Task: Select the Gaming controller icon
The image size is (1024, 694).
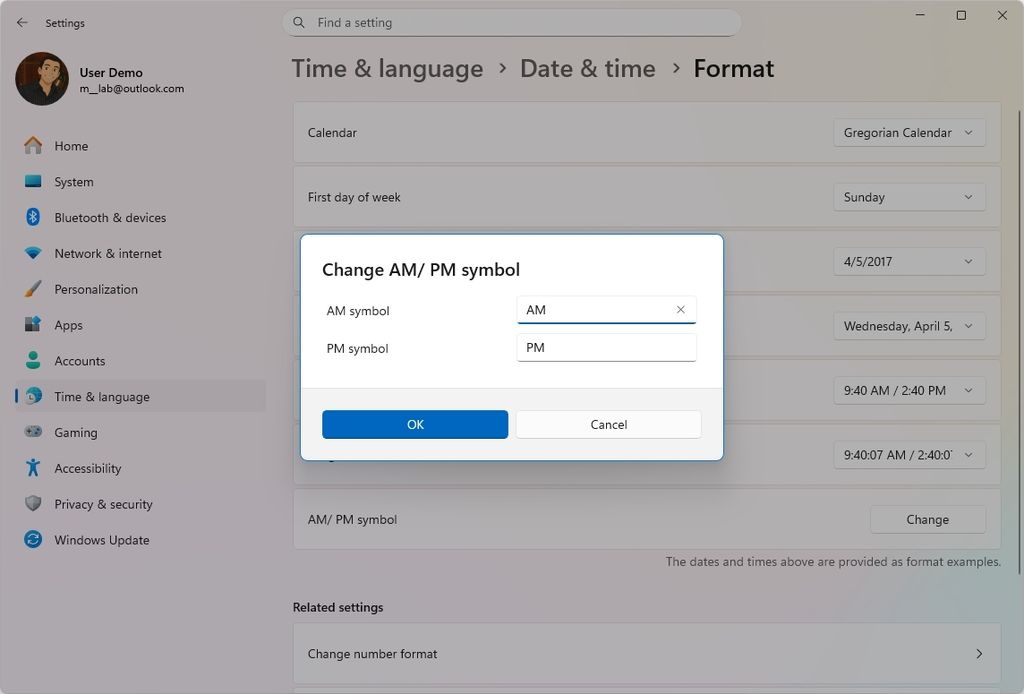Action: pos(33,432)
